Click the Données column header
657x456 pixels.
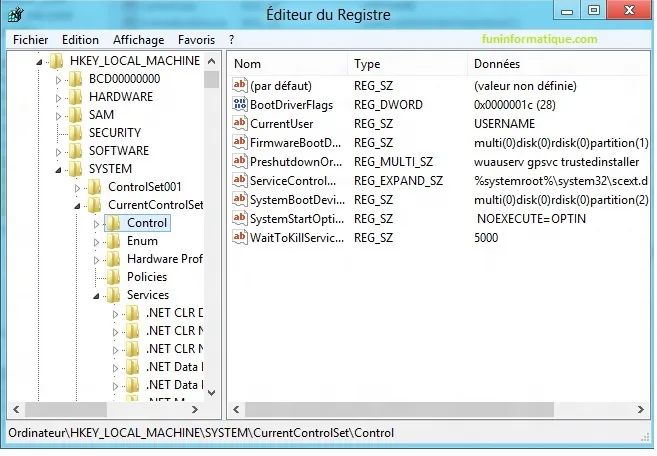(559, 64)
